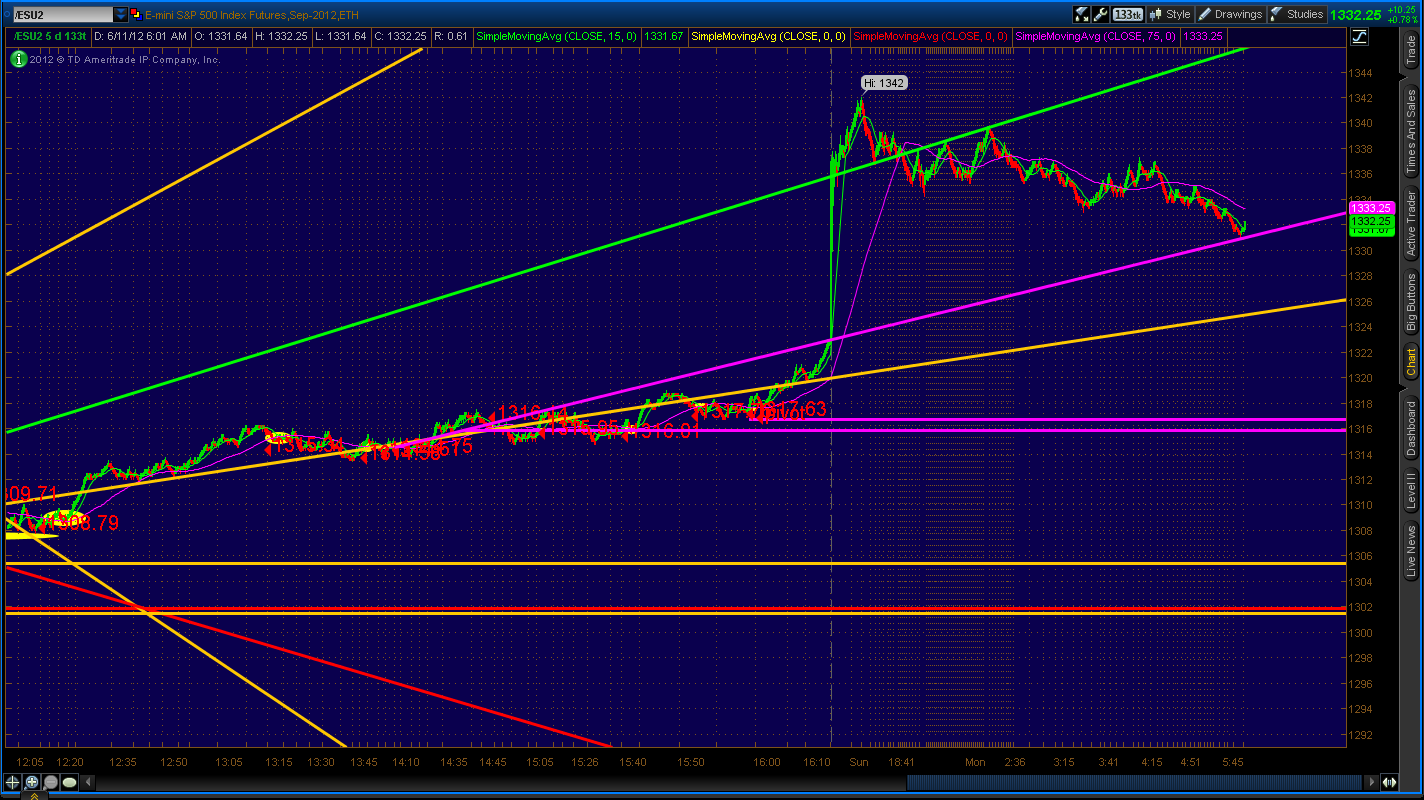The height and width of the screenshot is (800, 1424).
Task: Click SimpleMovingAvg (CLOSE, 15, 0) study label
Action: pos(558,36)
